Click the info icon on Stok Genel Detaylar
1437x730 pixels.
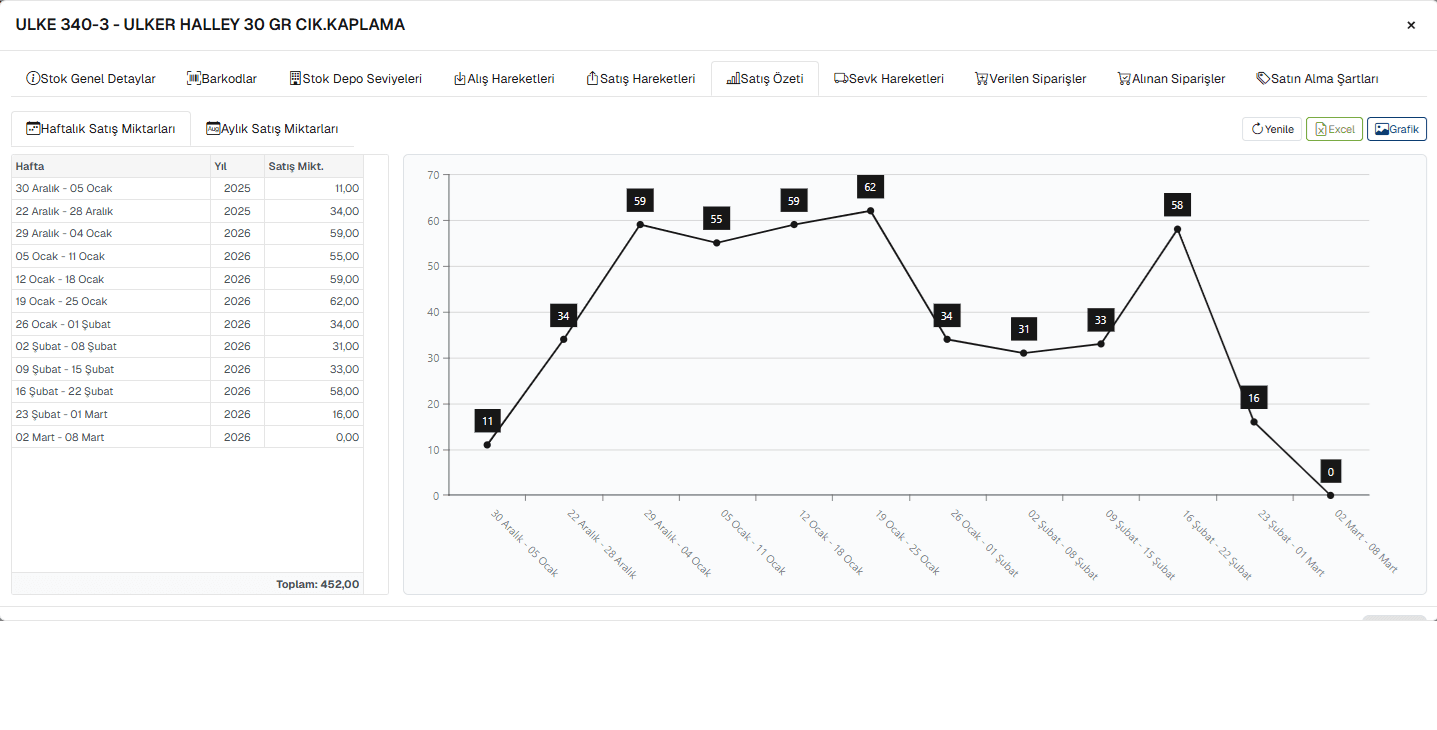pyautogui.click(x=33, y=78)
